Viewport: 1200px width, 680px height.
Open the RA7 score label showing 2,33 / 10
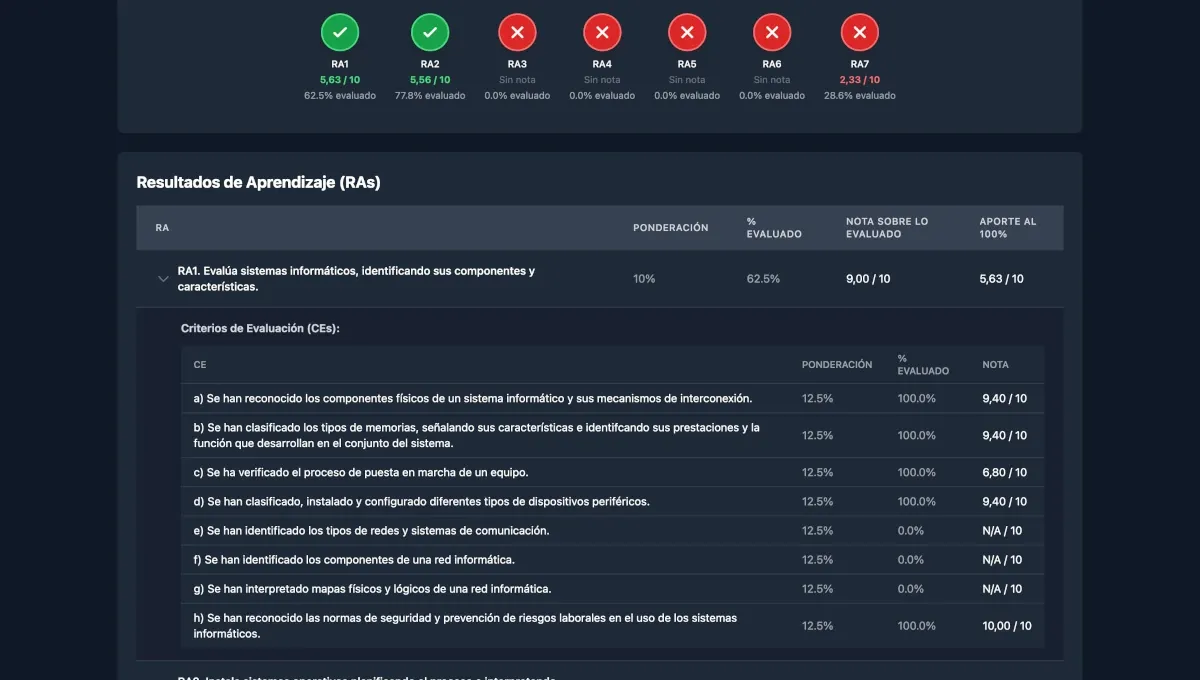pos(859,79)
